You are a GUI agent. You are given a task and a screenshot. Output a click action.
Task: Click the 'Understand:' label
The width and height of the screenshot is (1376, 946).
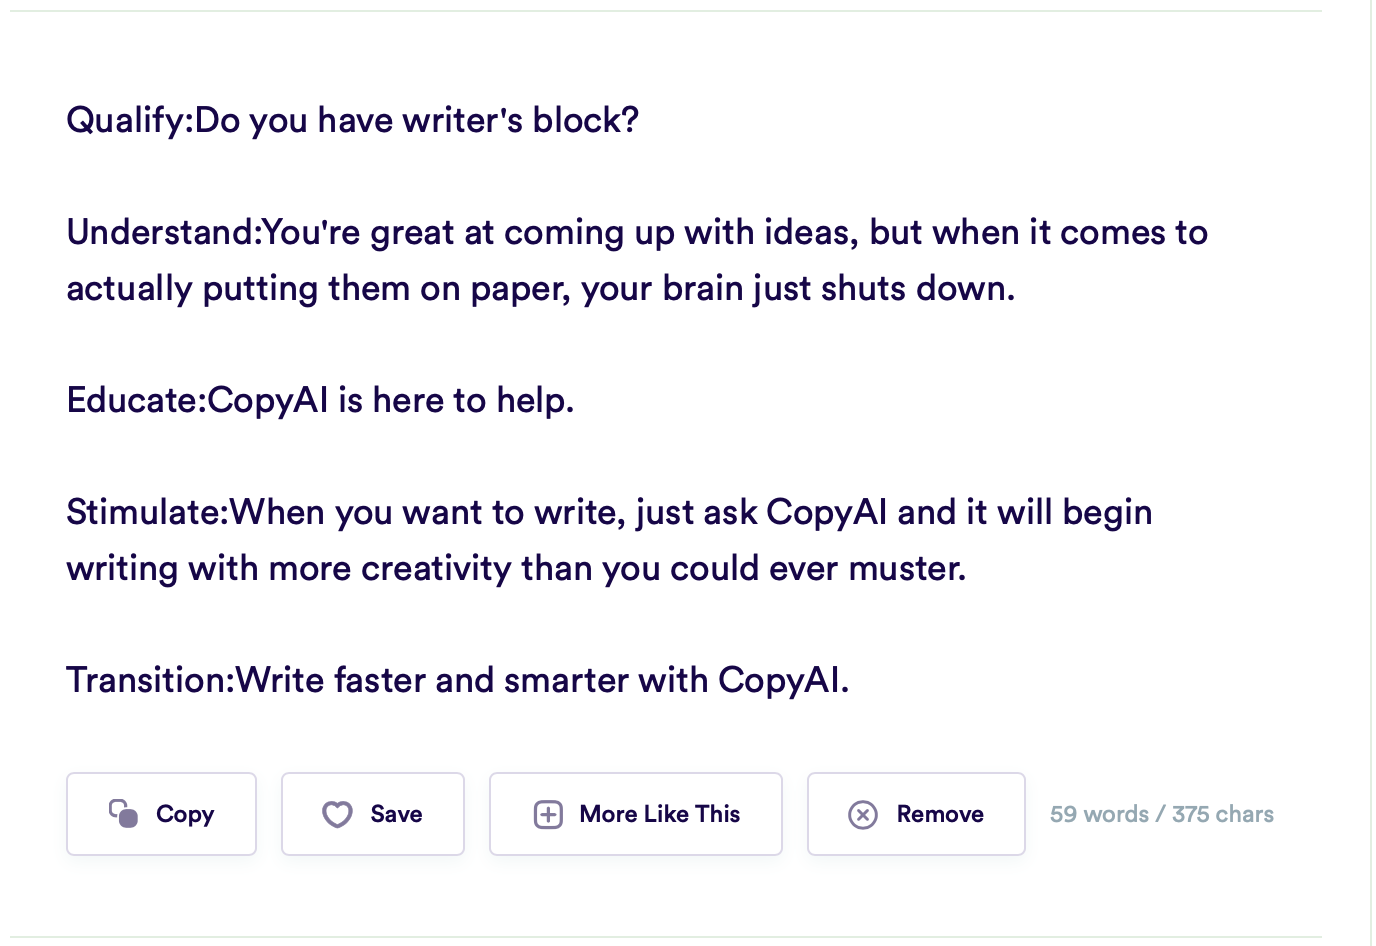tap(164, 233)
